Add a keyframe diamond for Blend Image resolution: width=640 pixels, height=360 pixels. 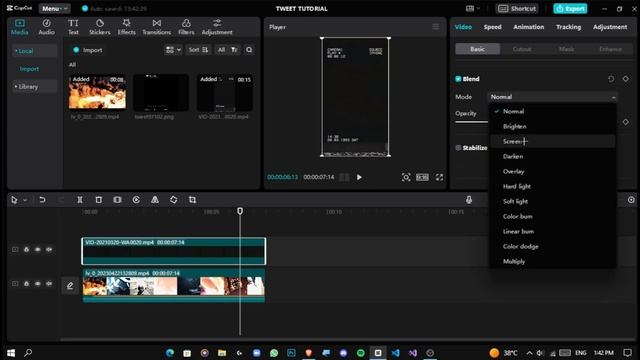[626, 79]
